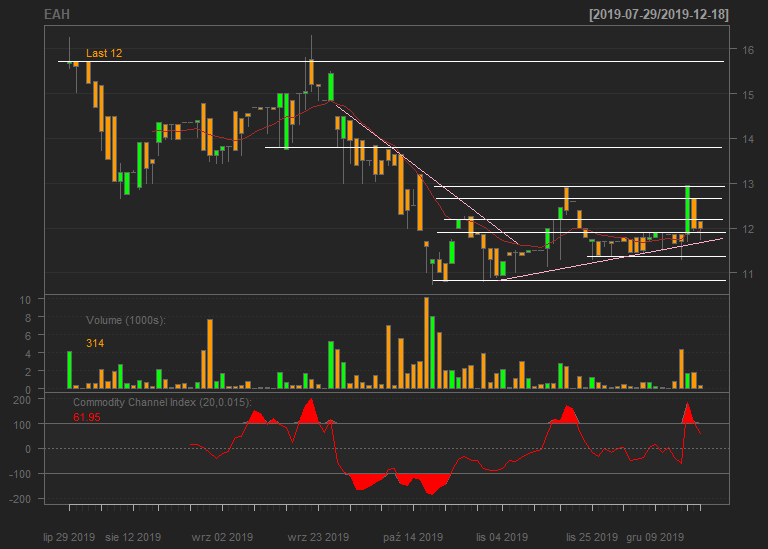Screen dimensions: 768x549
Task: Click the 'Volume (1000s):' label
Action: pos(126,320)
